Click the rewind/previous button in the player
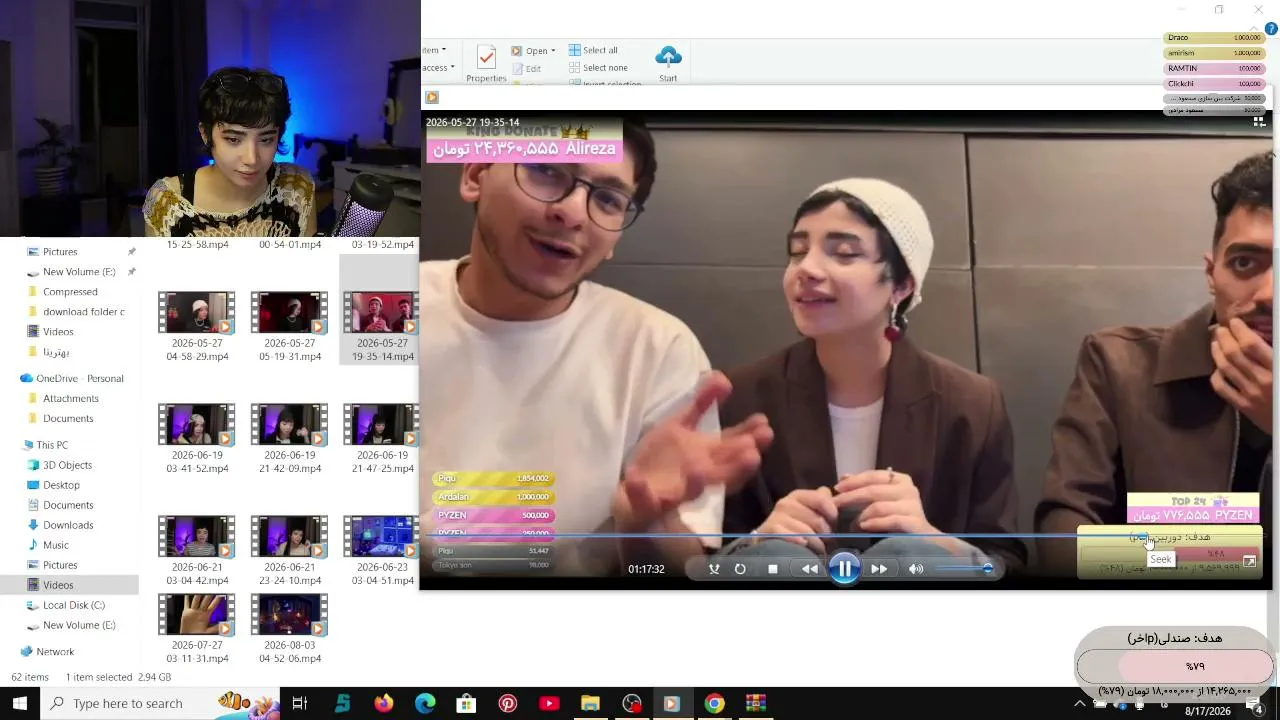This screenshot has width=1280, height=720. click(x=809, y=569)
